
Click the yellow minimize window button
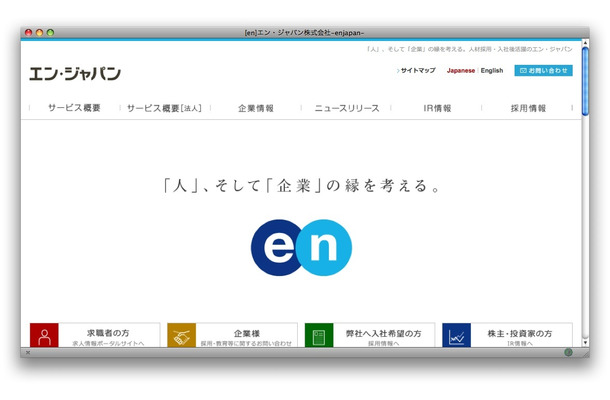pos(39,33)
